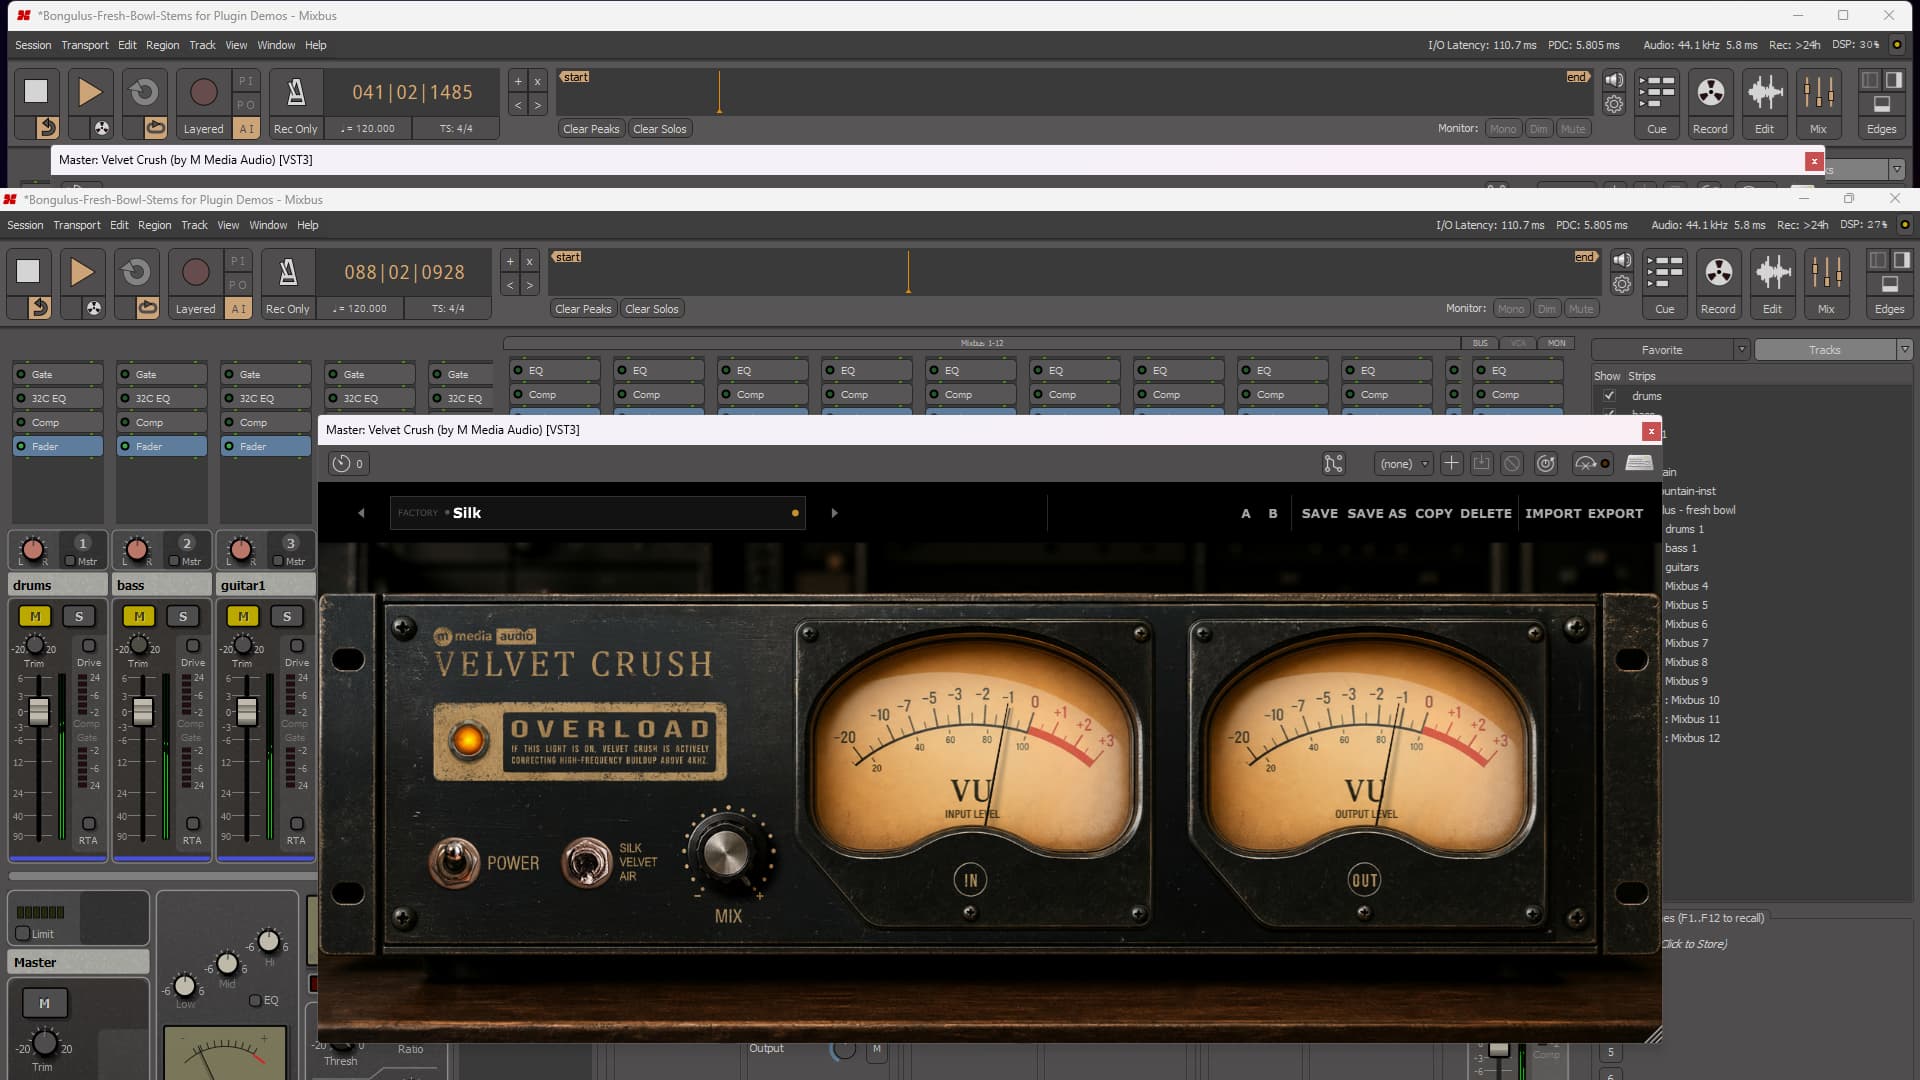Click EXPORT in the Velvet Crush preset bar
Image resolution: width=1920 pixels, height=1080 pixels.
(1615, 513)
